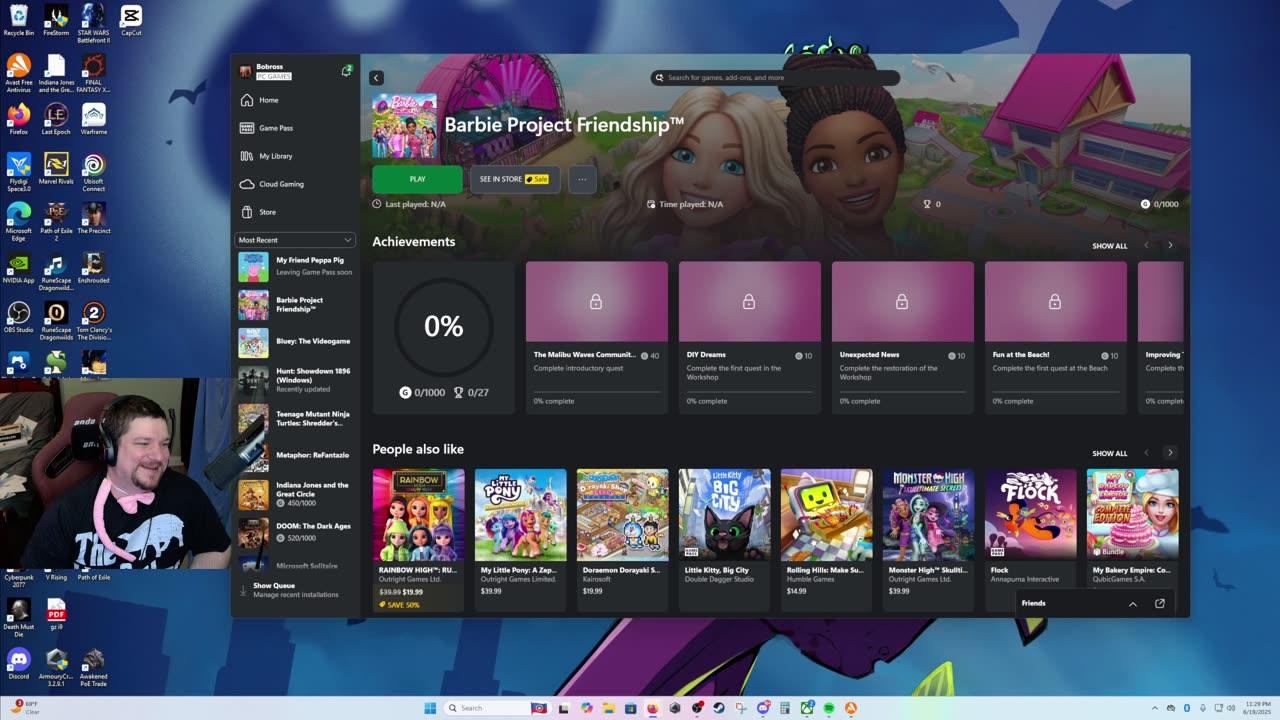
Task: Open the Store in the sidebar
Action: point(294,212)
